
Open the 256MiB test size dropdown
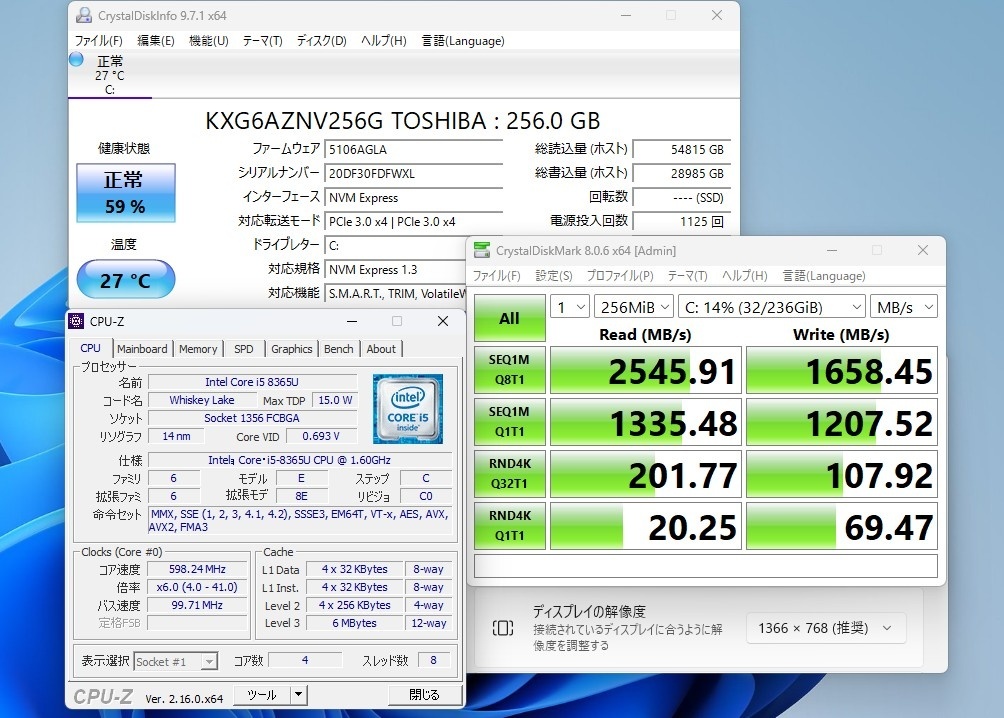click(632, 307)
